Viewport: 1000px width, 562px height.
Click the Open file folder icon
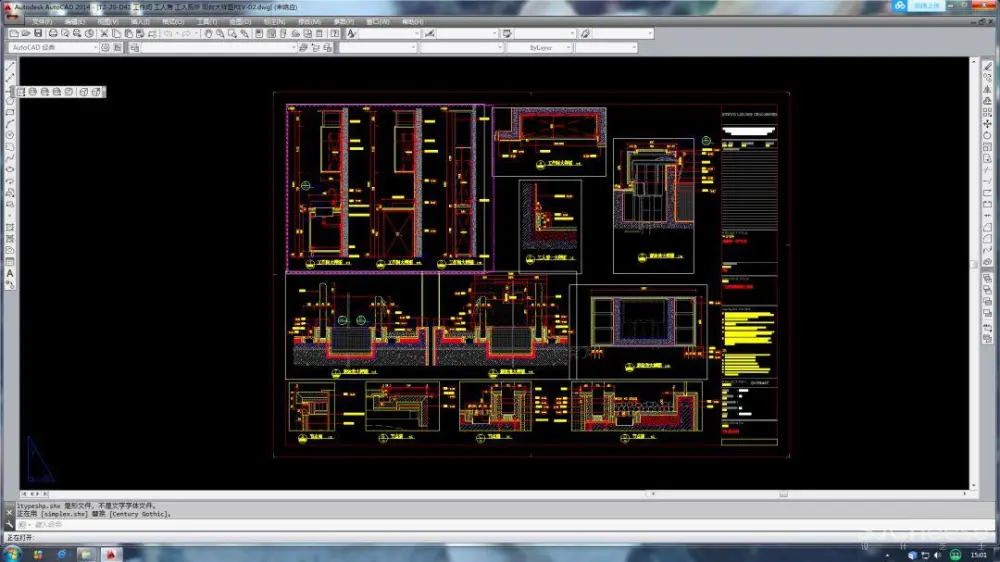tap(26, 33)
